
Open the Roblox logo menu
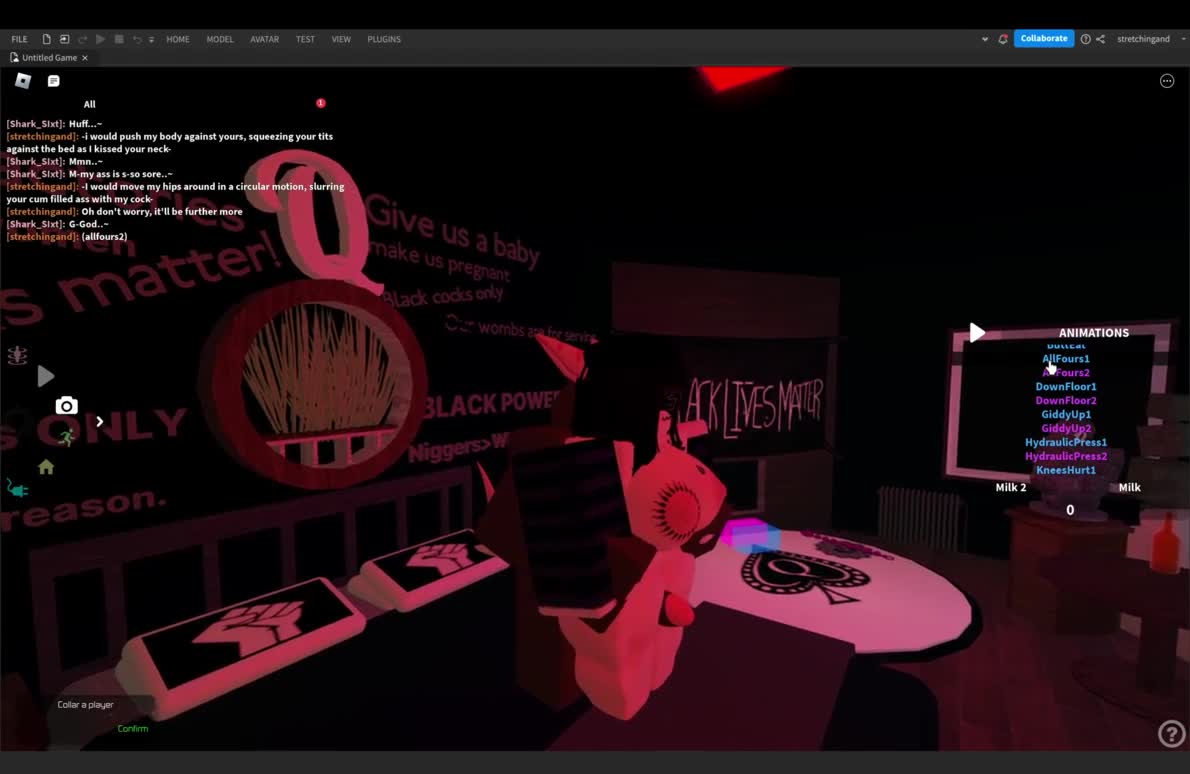(23, 81)
